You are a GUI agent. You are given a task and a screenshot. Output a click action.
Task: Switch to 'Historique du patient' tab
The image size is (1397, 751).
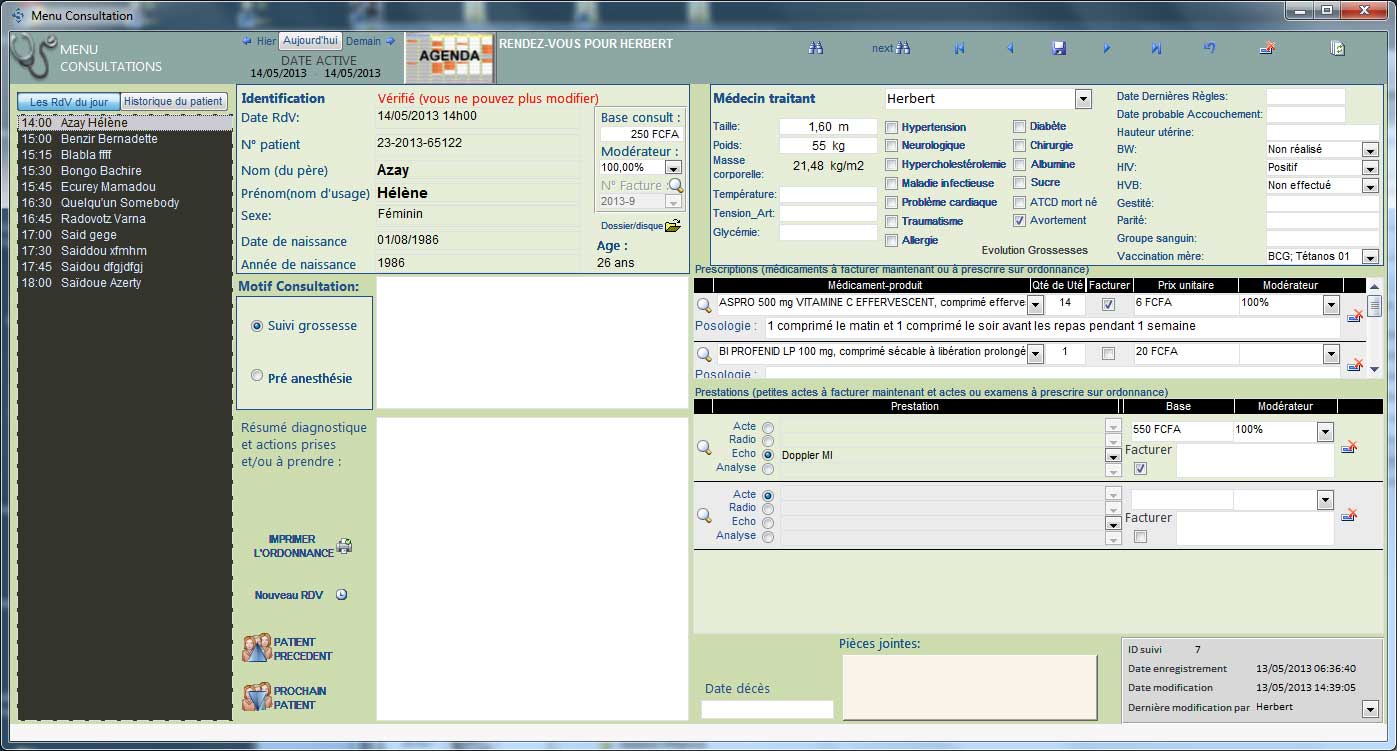coord(173,102)
